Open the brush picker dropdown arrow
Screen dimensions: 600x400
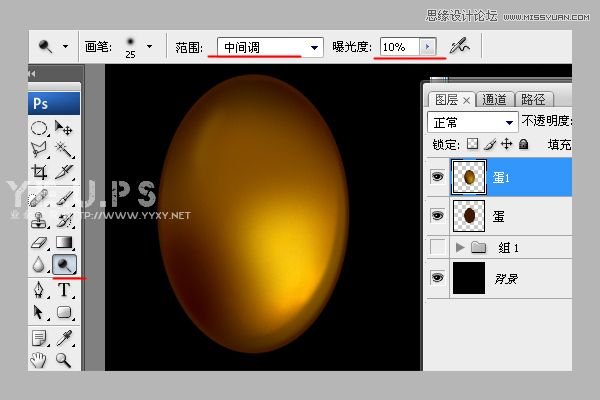click(149, 47)
